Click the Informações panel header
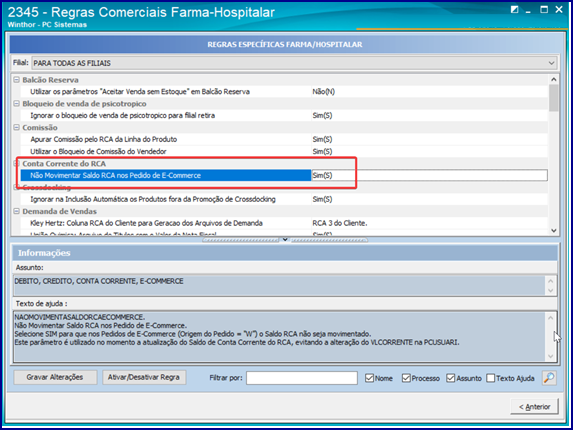Viewport: 573px width, 430px height. click(x=284, y=253)
